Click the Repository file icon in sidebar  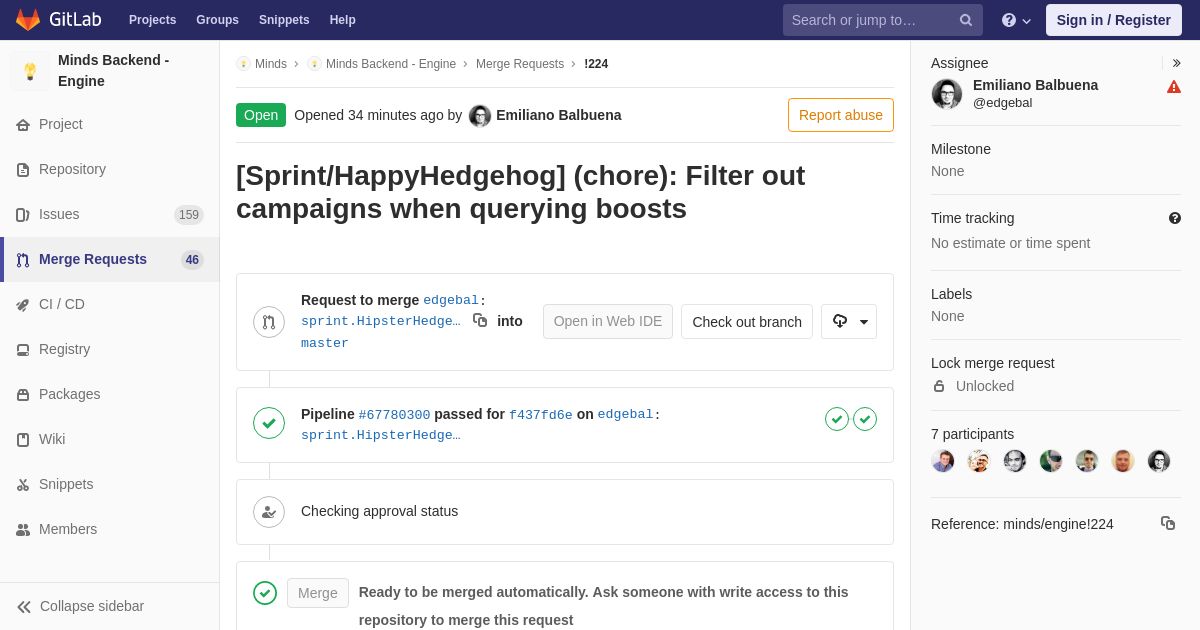tap(23, 170)
